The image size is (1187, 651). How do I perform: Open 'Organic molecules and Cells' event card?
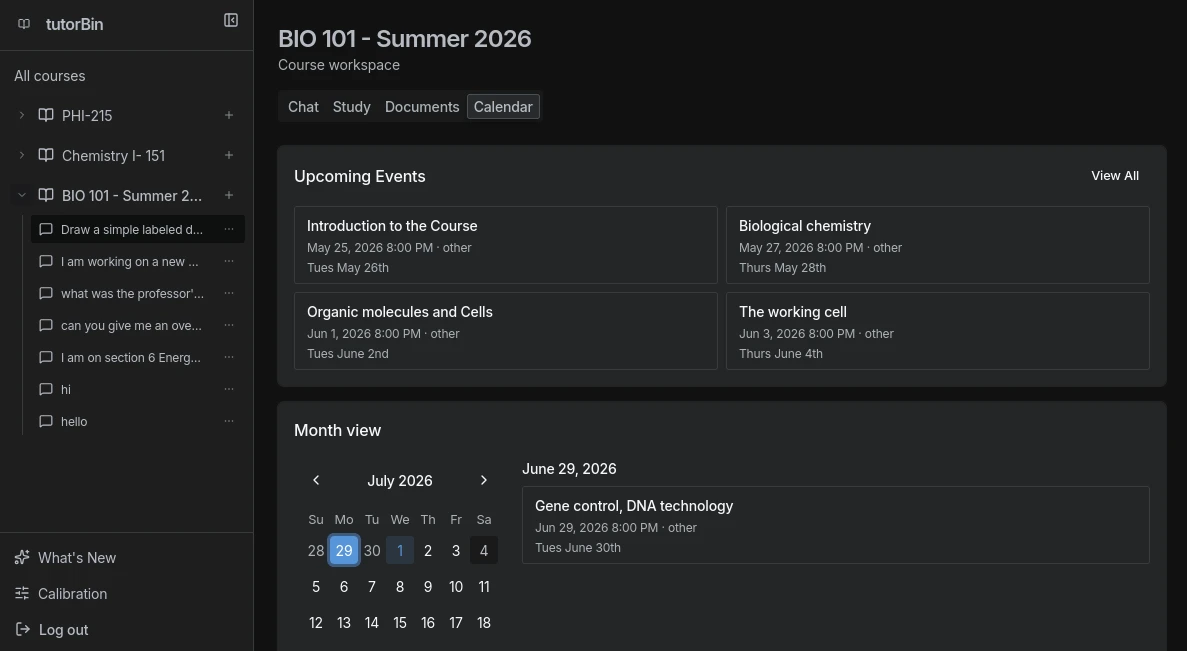pyautogui.click(x=506, y=331)
